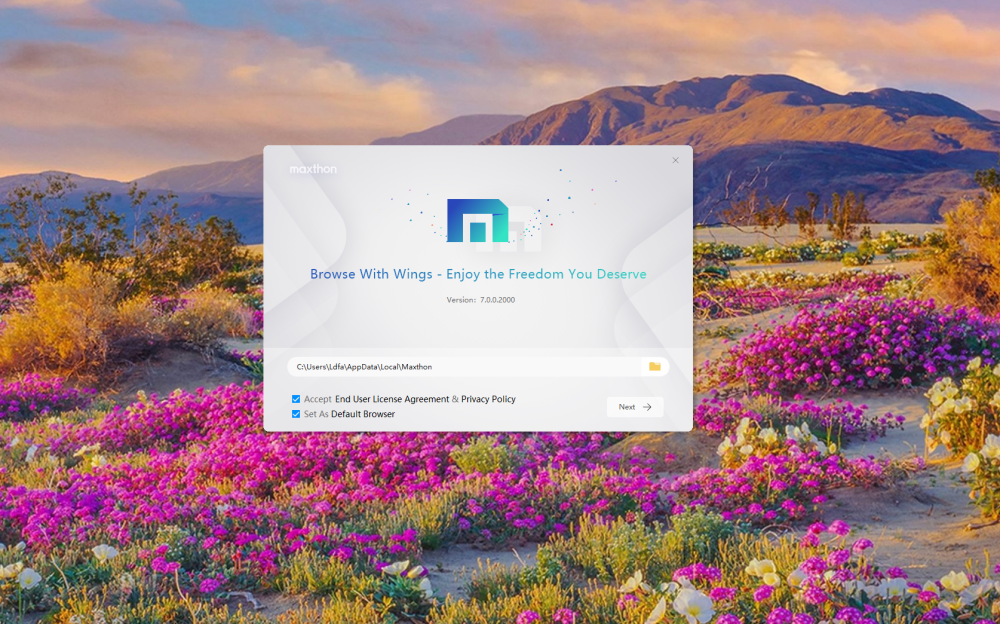Disable the Set As Default Browser checkbox
This screenshot has height=624, width=1000.
(x=296, y=414)
